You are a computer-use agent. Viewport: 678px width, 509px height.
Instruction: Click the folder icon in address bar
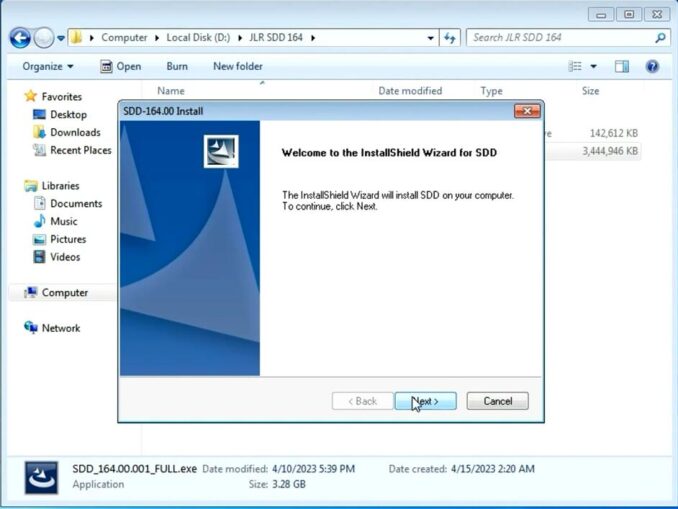[77, 38]
